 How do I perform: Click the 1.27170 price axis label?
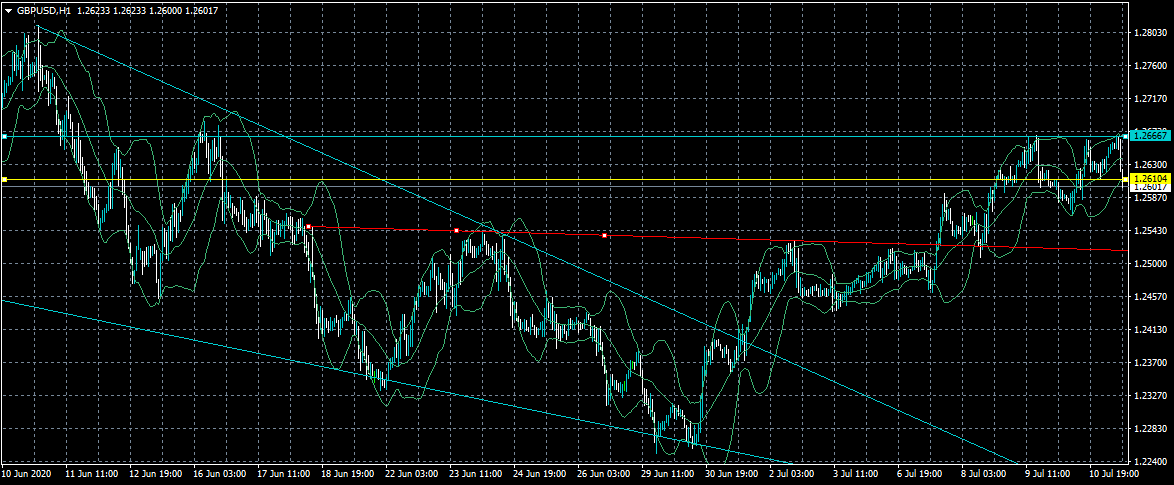[x=1150, y=99]
